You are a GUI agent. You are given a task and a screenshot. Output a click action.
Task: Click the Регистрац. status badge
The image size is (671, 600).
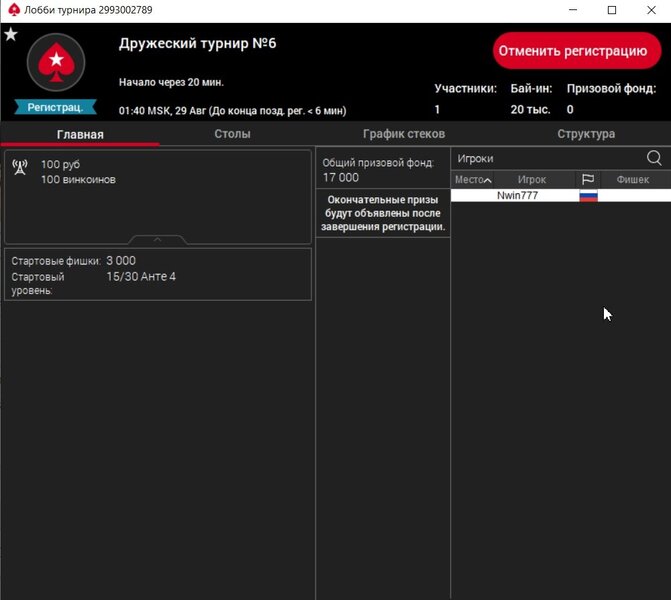[55, 106]
